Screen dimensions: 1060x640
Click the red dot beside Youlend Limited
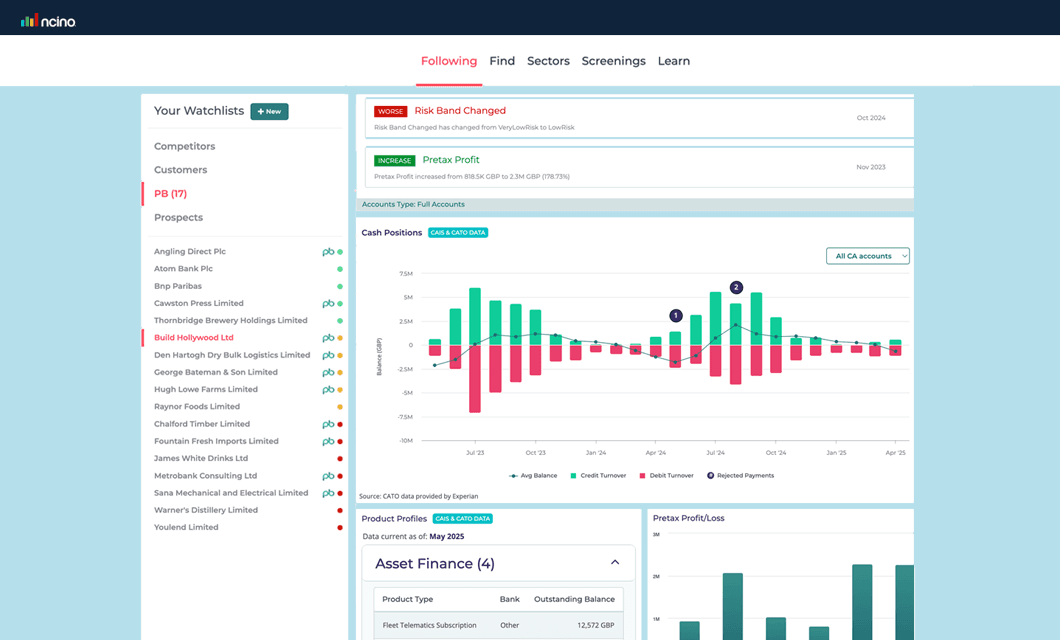pyautogui.click(x=340, y=527)
